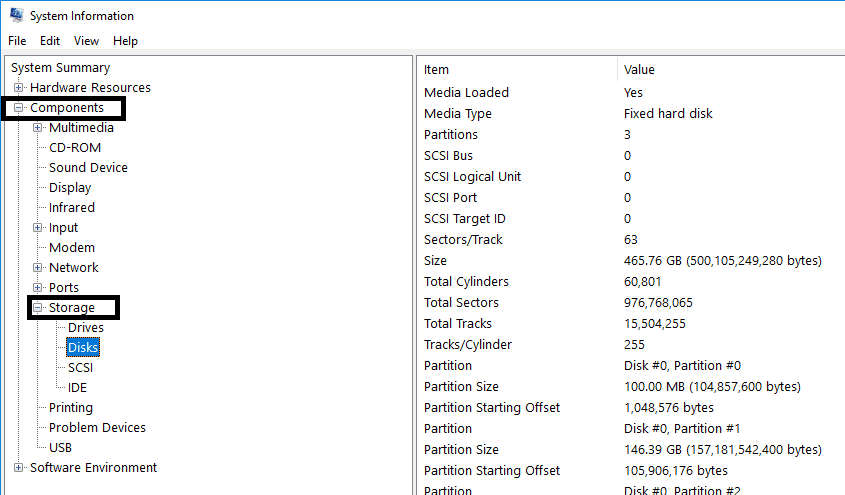The width and height of the screenshot is (845, 495).
Task: Click the 100.00 MB partition size value
Action: (x=712, y=387)
